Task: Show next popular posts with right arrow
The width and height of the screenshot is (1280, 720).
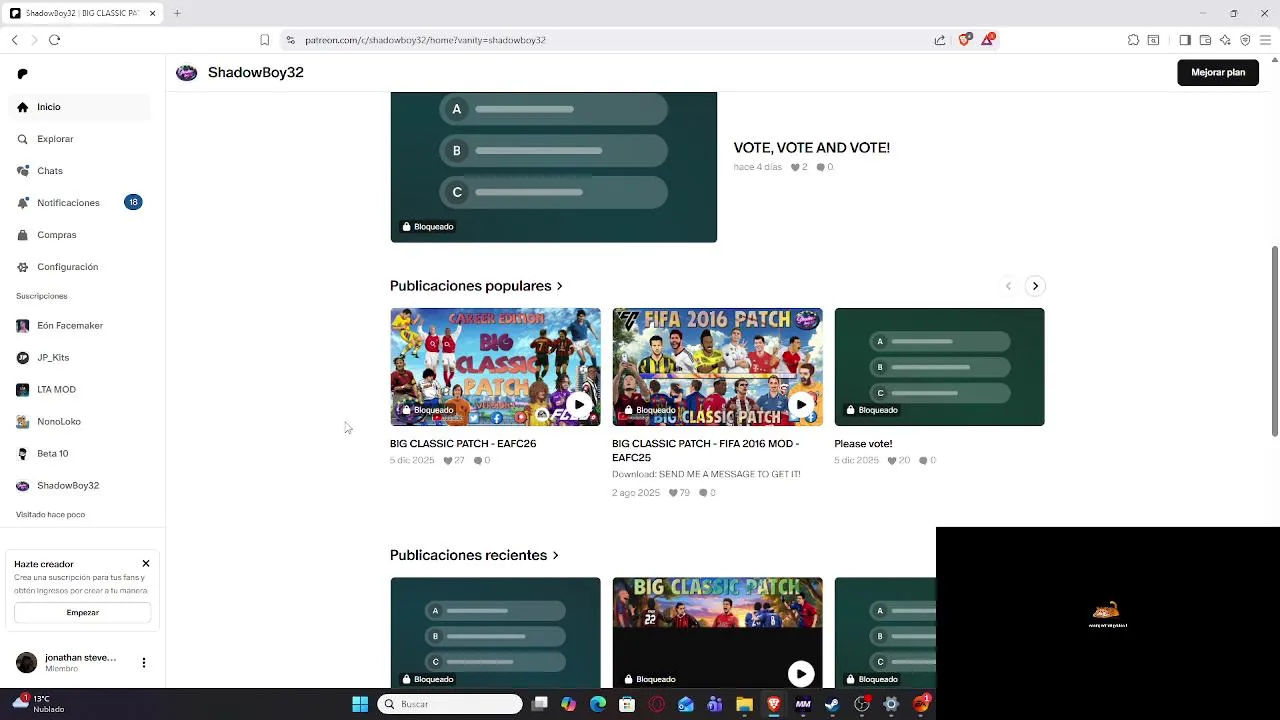Action: click(x=1035, y=286)
